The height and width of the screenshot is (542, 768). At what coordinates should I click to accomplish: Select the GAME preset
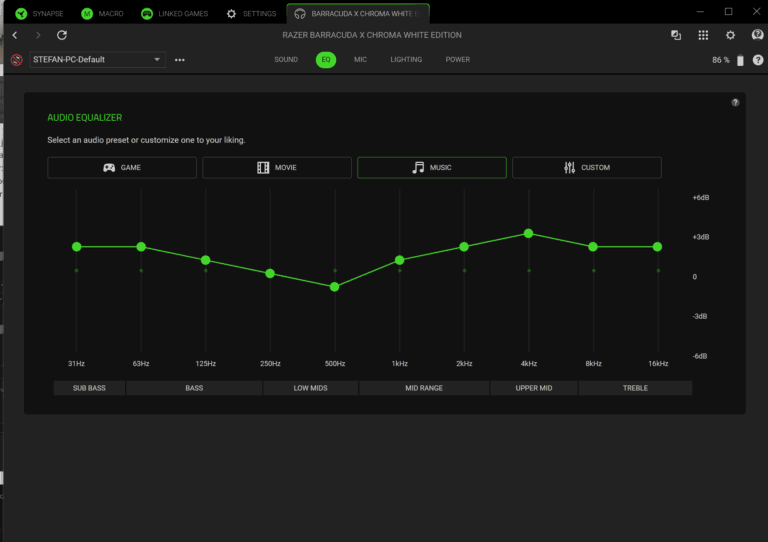[x=122, y=167]
